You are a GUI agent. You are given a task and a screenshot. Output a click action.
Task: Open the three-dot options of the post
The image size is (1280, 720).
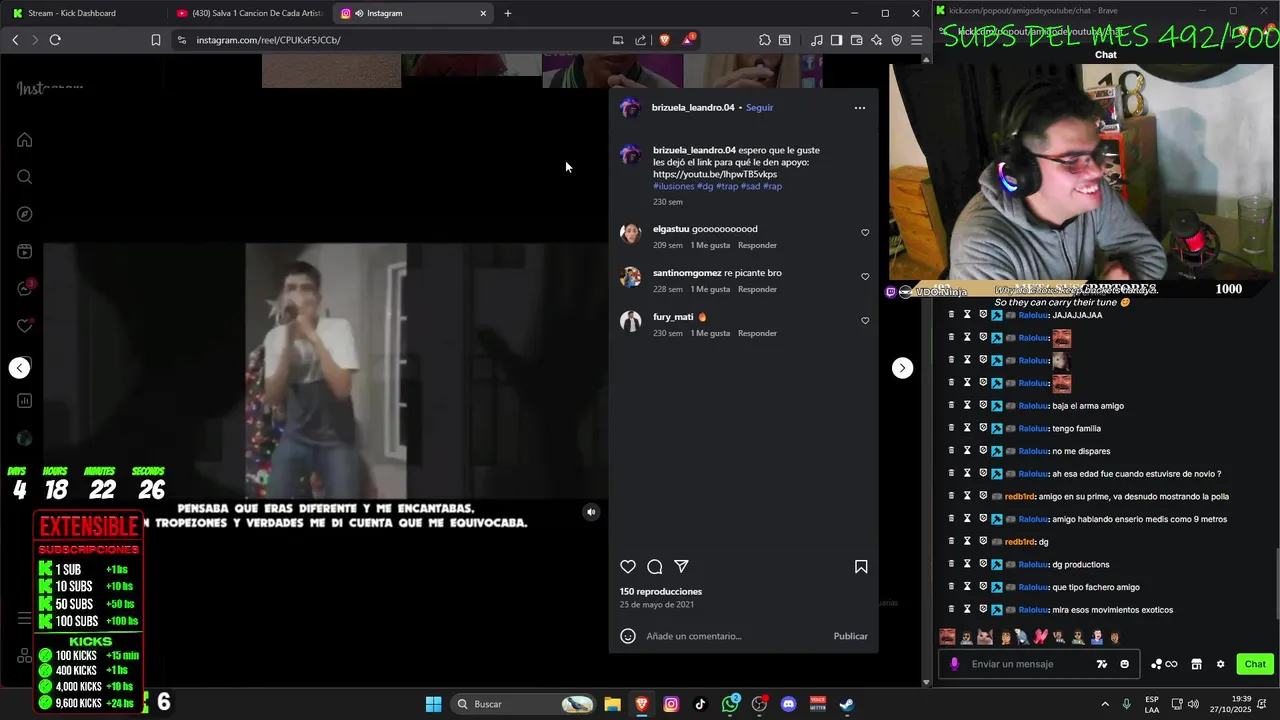click(859, 108)
